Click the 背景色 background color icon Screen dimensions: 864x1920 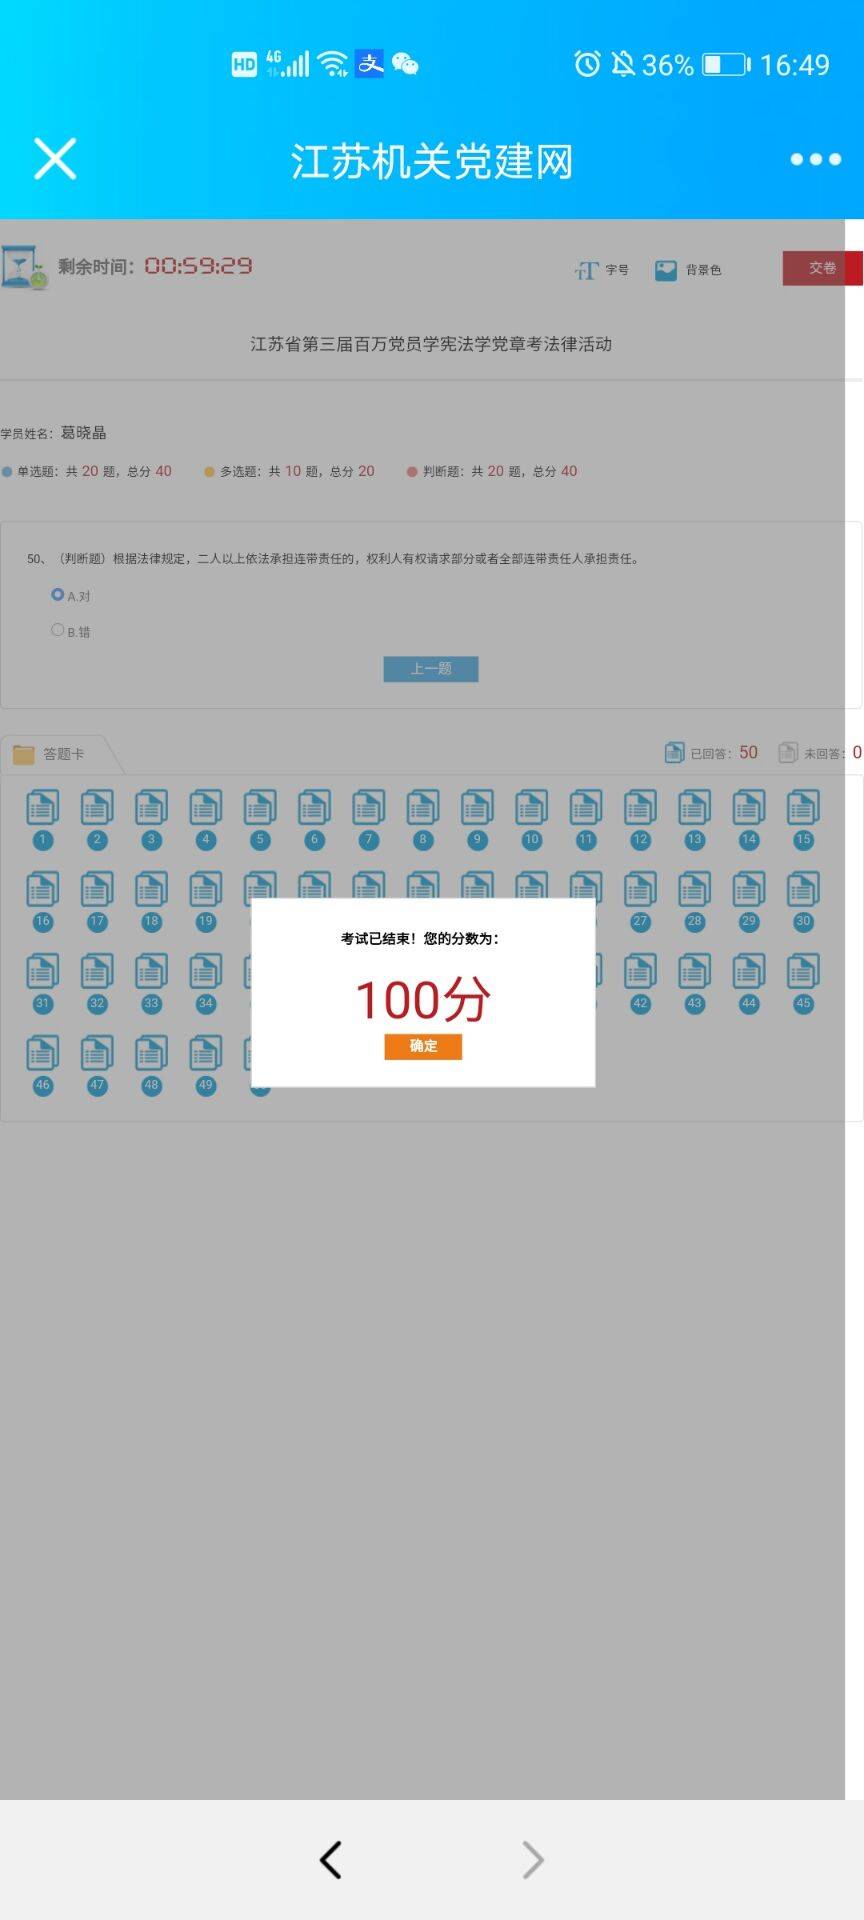[x=666, y=270]
